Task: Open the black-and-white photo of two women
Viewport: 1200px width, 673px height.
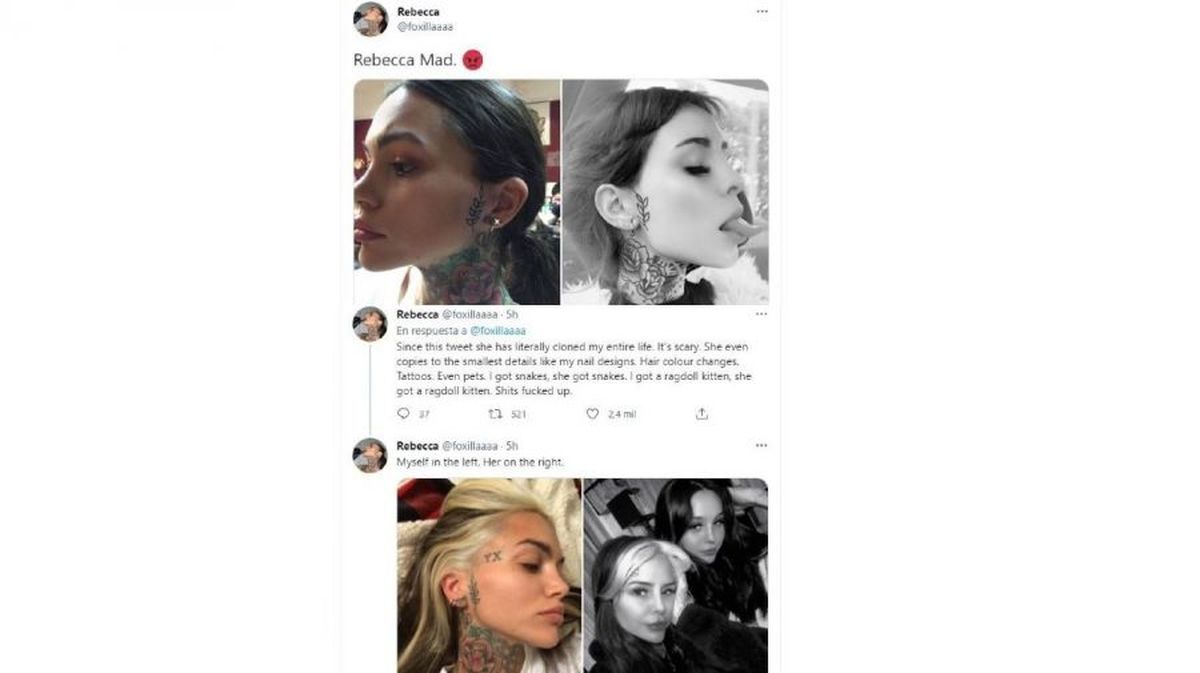Action: tap(676, 575)
